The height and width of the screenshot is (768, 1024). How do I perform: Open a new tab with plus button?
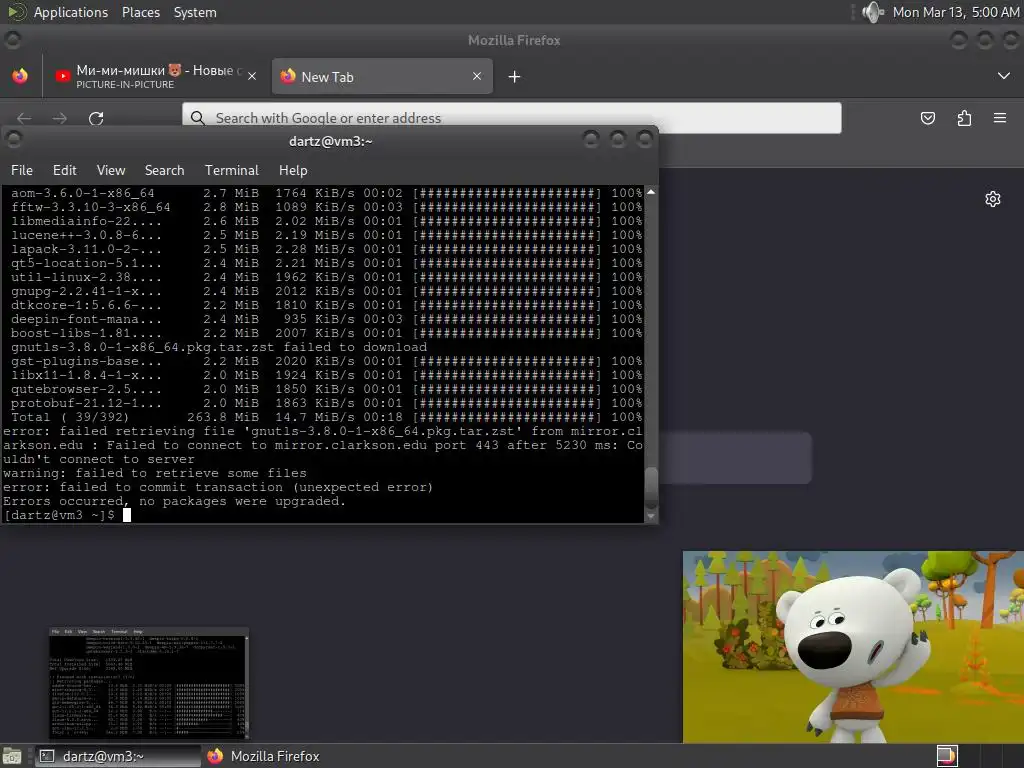pos(514,77)
